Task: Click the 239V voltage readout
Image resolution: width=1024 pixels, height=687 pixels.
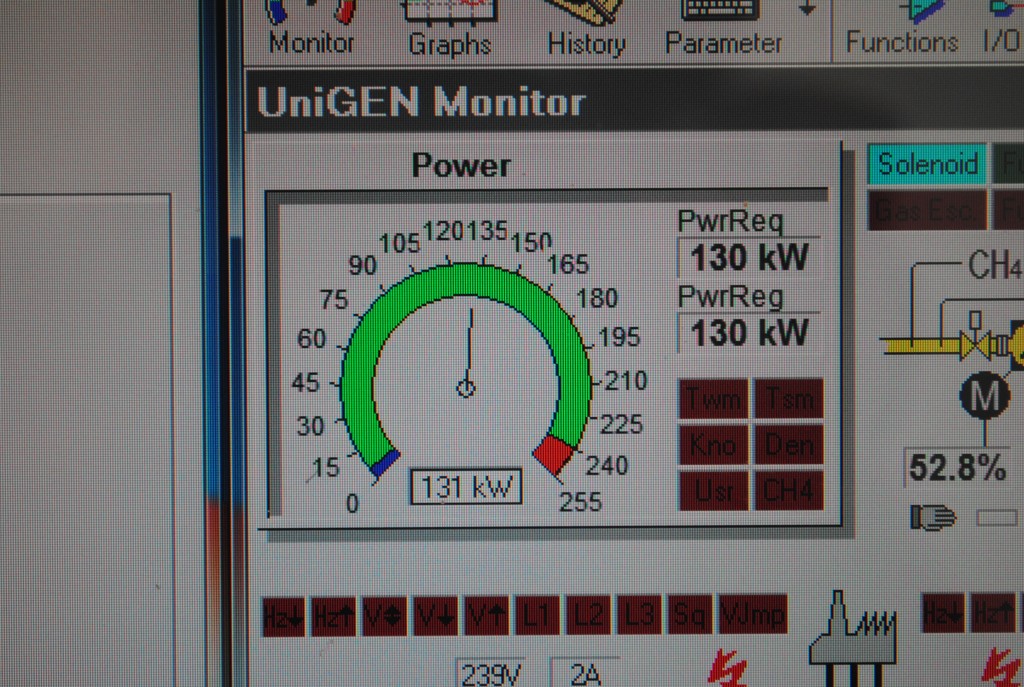Action: pos(490,673)
